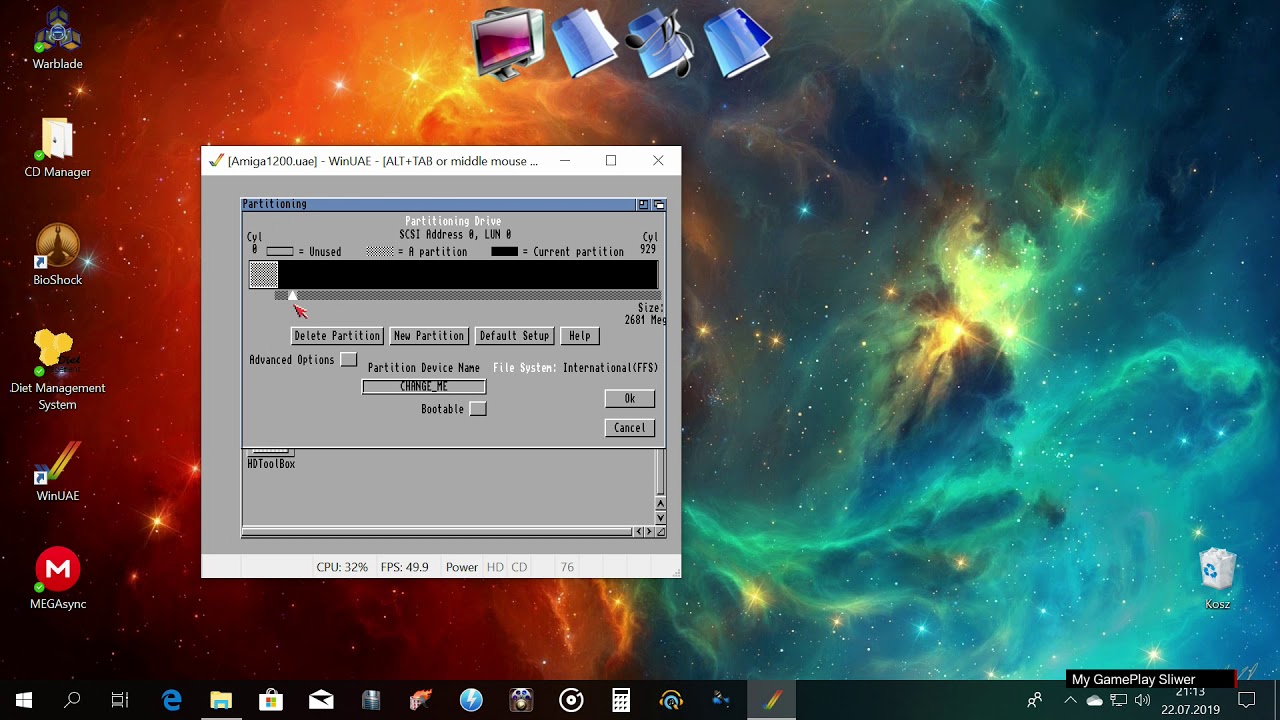The width and height of the screenshot is (1280, 720).
Task: Click the music notes dock icon
Action: 660,43
